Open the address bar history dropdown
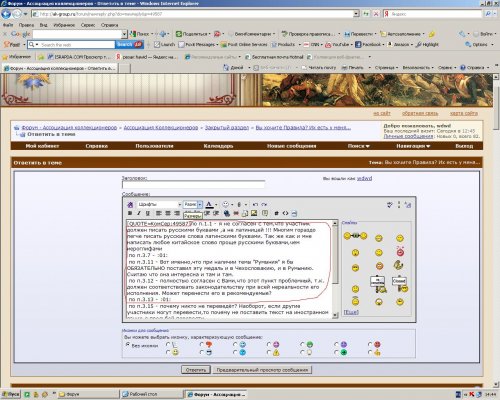 pos(356,14)
